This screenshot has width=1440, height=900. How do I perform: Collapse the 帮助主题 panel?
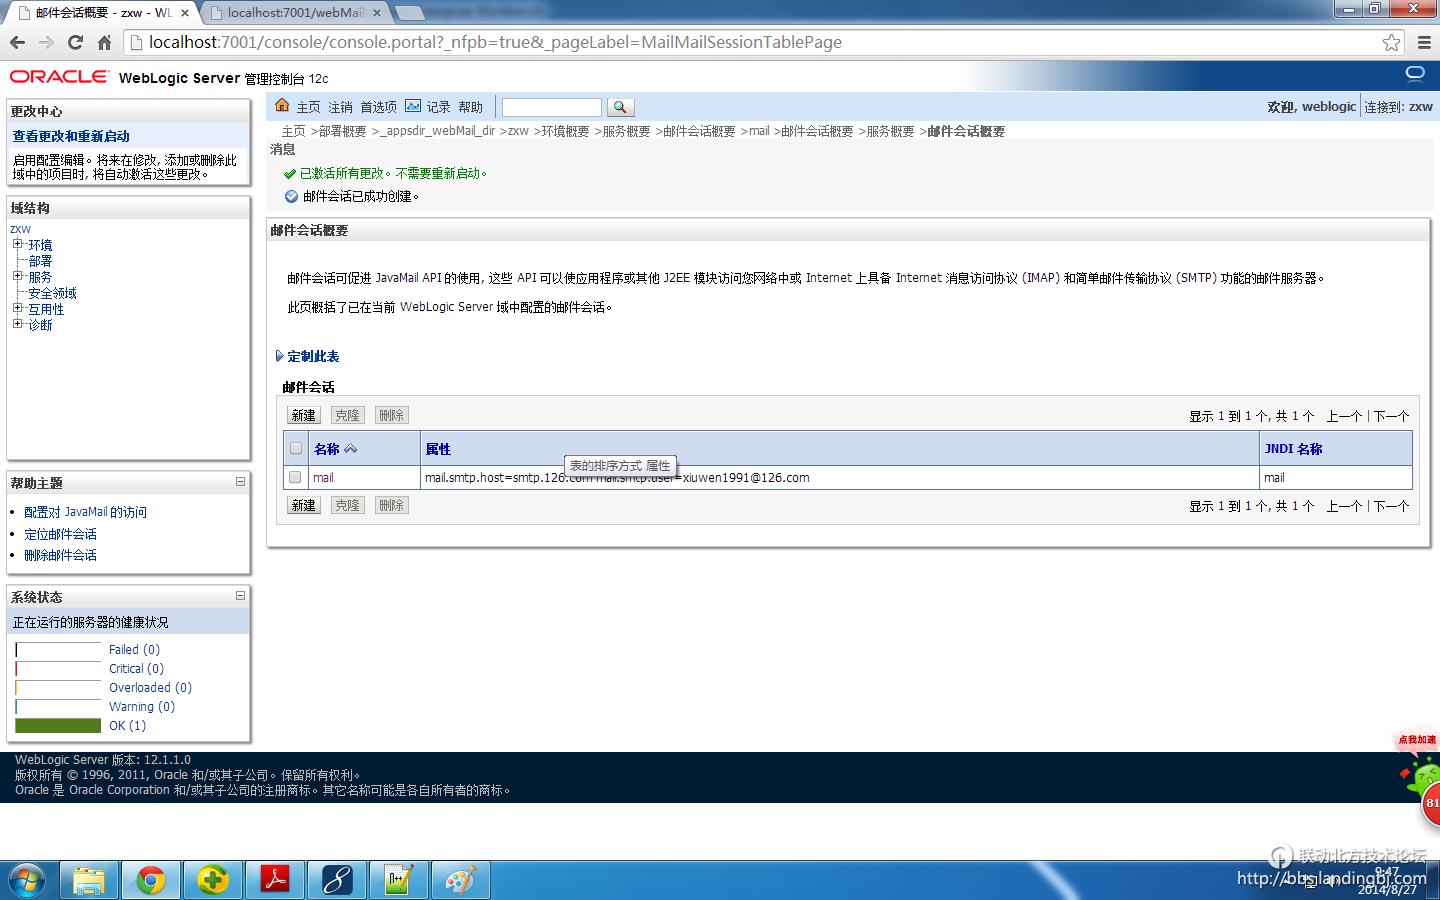pos(240,482)
